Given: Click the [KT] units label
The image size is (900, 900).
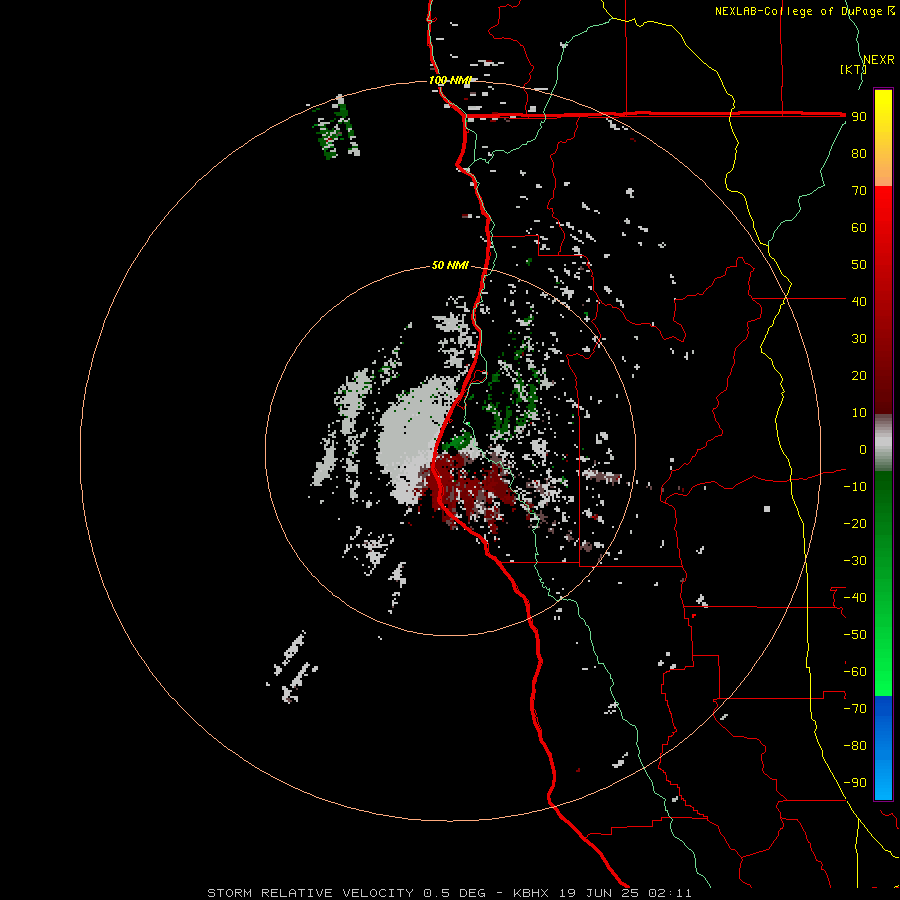Looking at the screenshot, I should 853,69.
